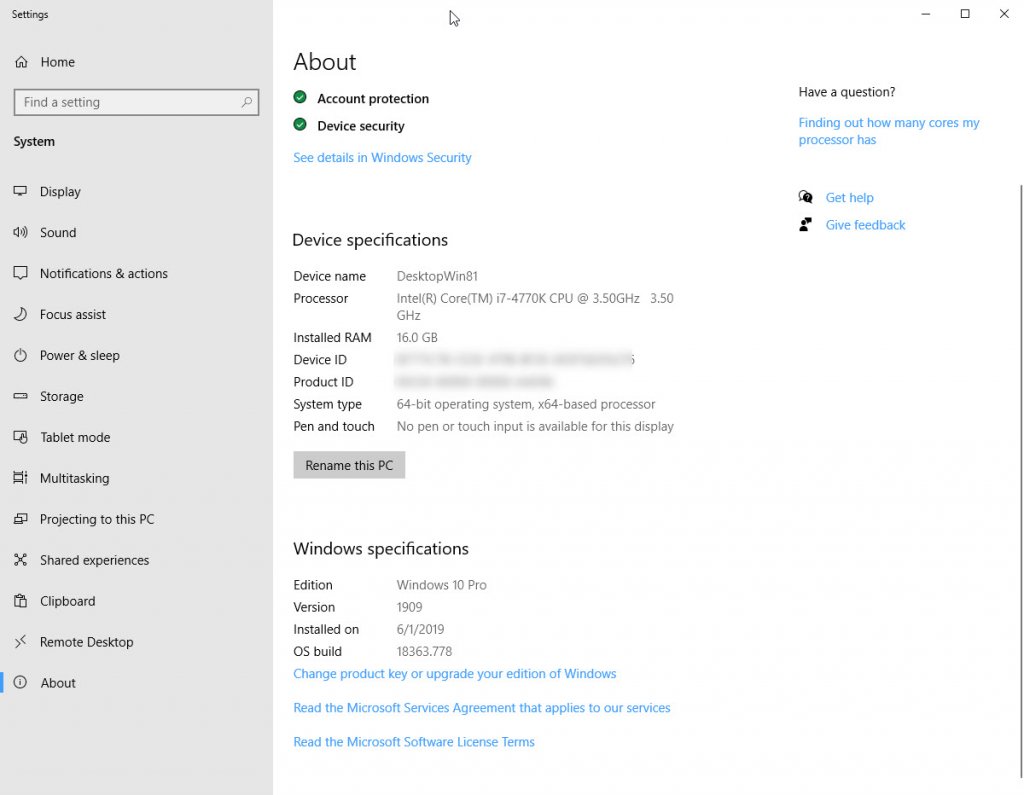The height and width of the screenshot is (795, 1024).
Task: Click the Remote Desktop icon
Action: 20,641
